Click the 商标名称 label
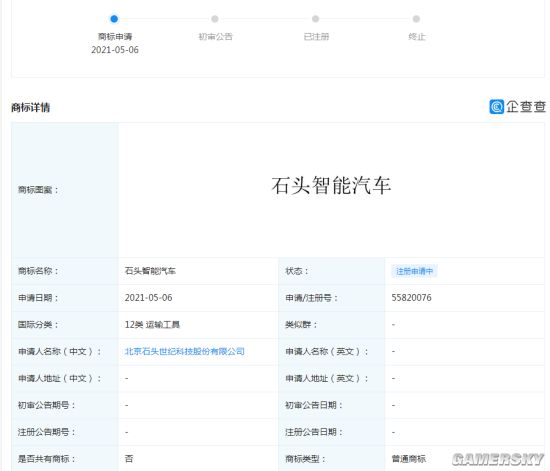This screenshot has height=471, width=550. pos(38,271)
